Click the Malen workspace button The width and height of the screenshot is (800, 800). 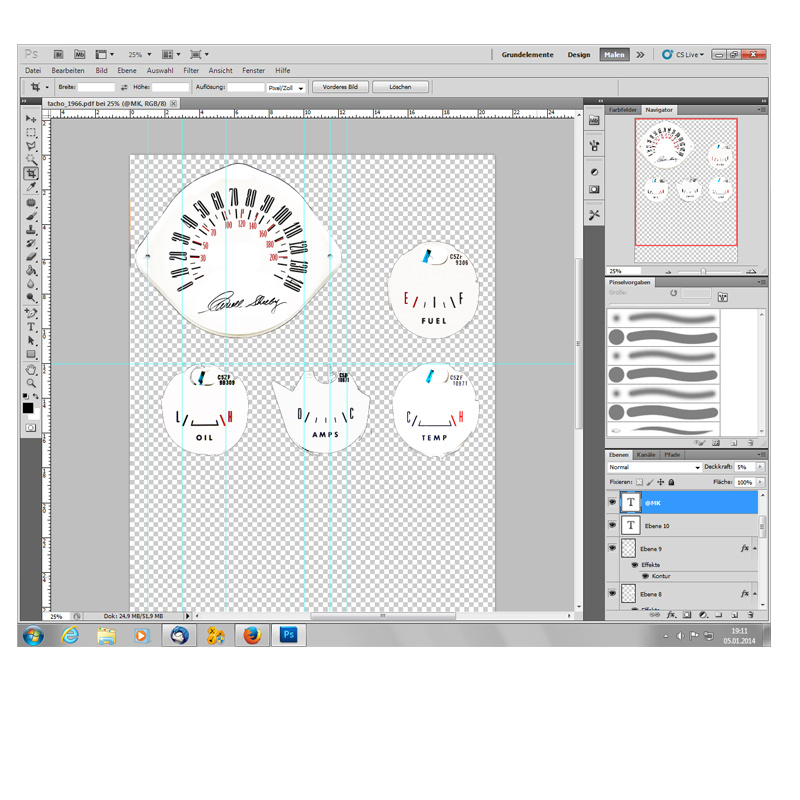coord(614,55)
